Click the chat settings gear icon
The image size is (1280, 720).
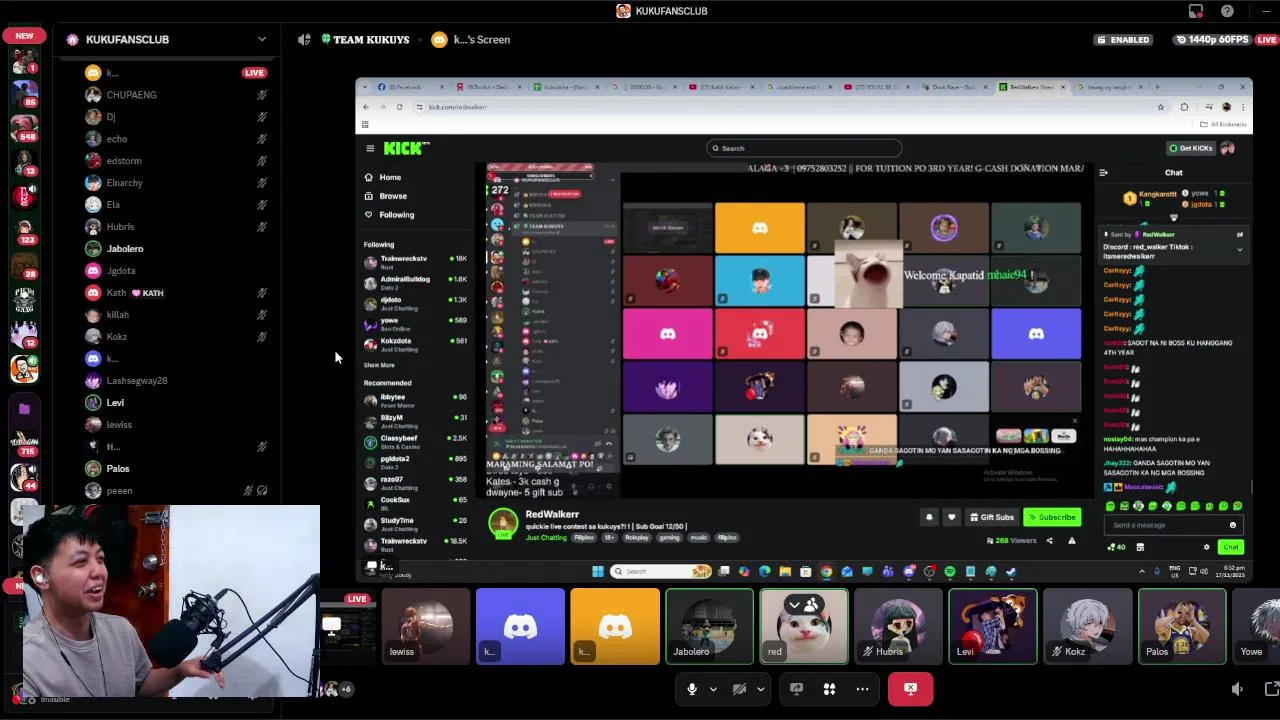(x=1206, y=547)
